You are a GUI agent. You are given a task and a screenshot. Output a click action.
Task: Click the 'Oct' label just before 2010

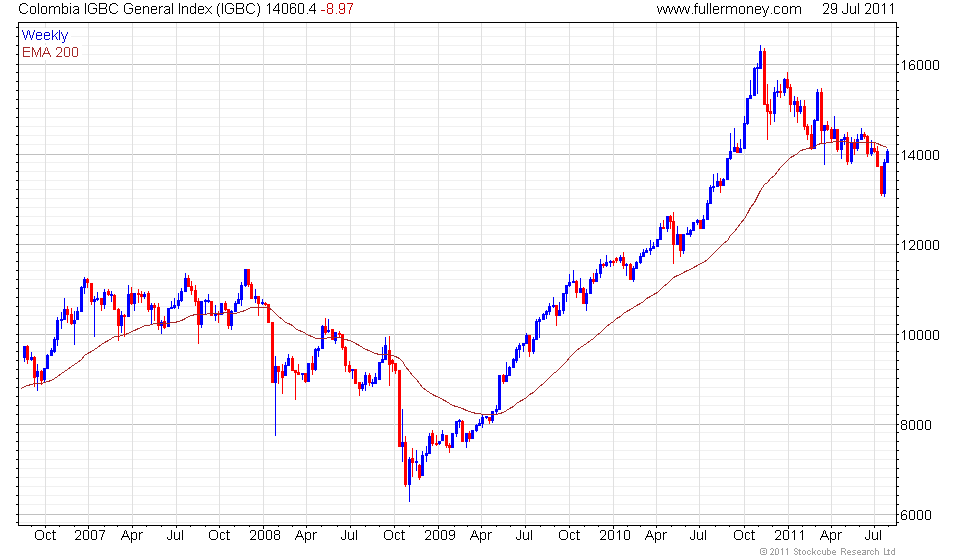(569, 535)
